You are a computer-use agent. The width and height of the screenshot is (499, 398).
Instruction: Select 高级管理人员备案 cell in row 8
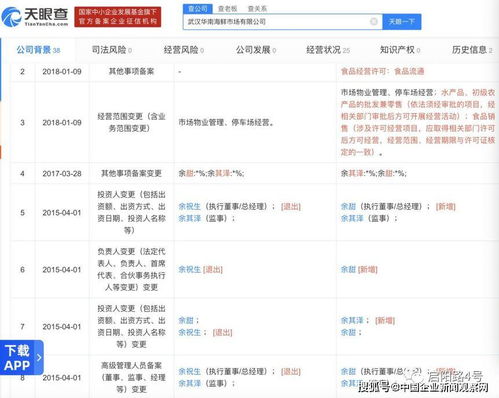point(131,377)
